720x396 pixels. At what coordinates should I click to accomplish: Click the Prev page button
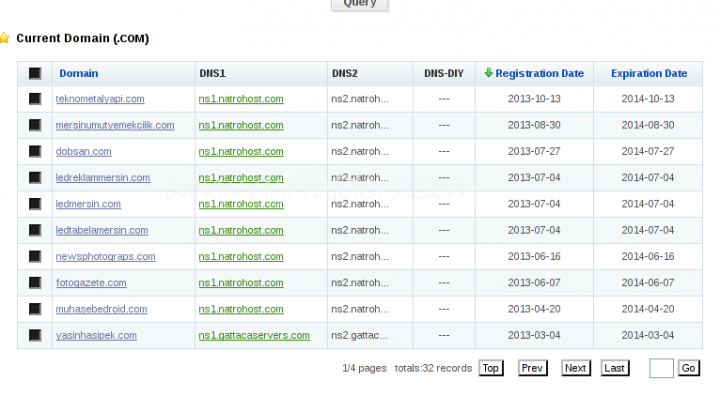pyautogui.click(x=532, y=368)
